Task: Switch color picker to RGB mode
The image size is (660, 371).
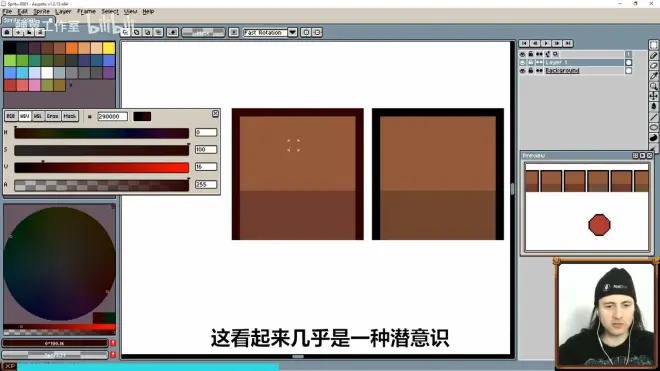Action: pos(11,116)
